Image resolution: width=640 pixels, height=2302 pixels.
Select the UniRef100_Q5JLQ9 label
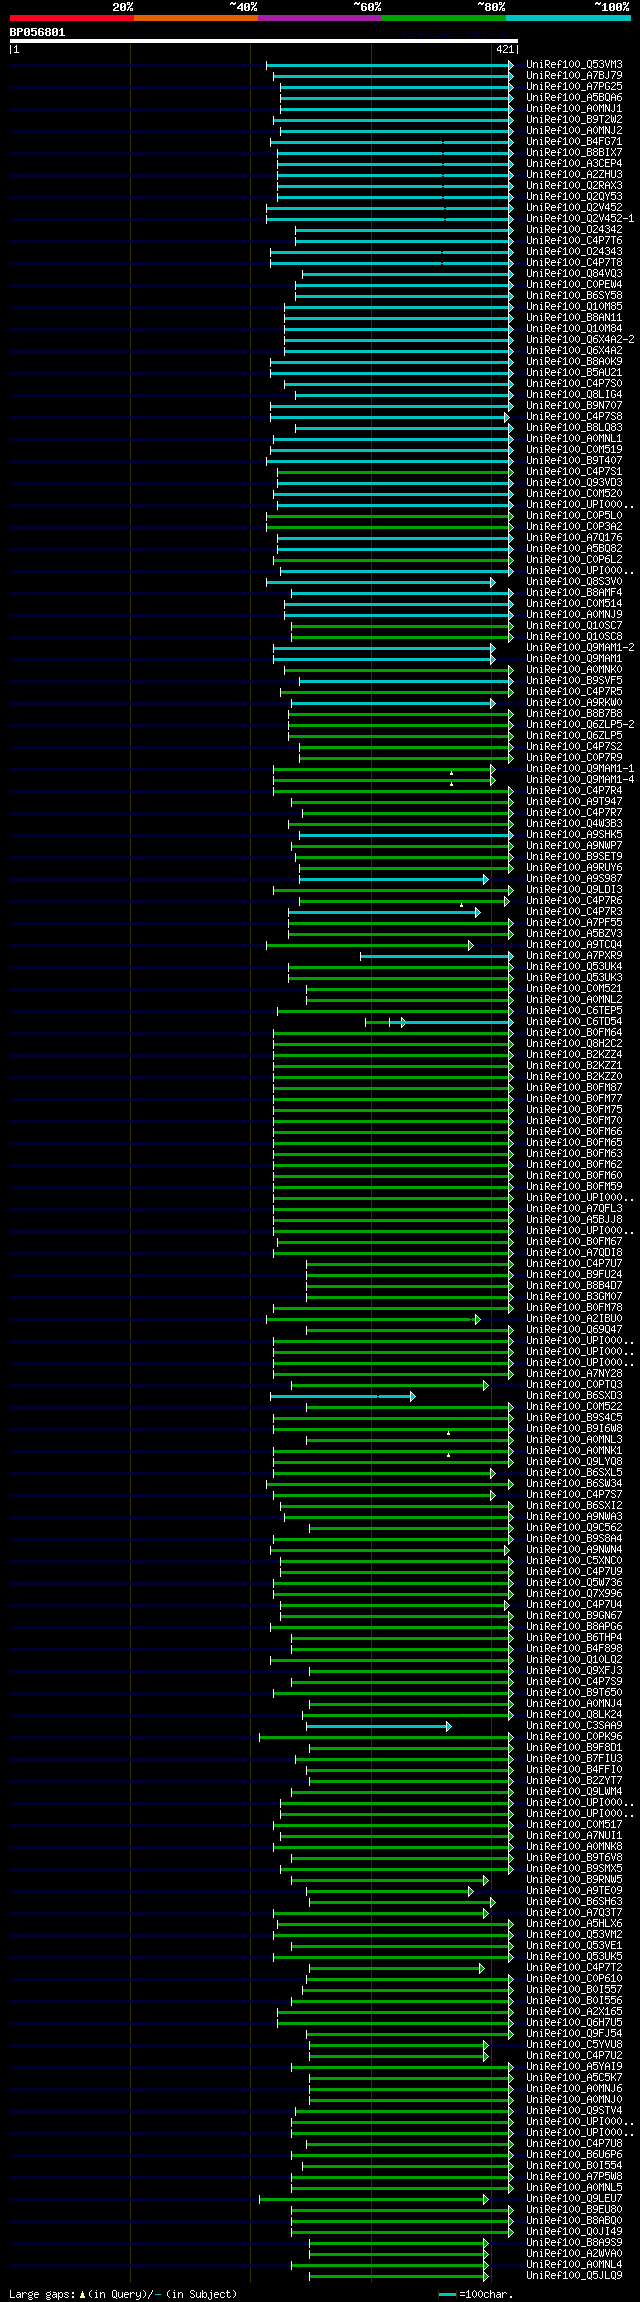click(574, 2276)
